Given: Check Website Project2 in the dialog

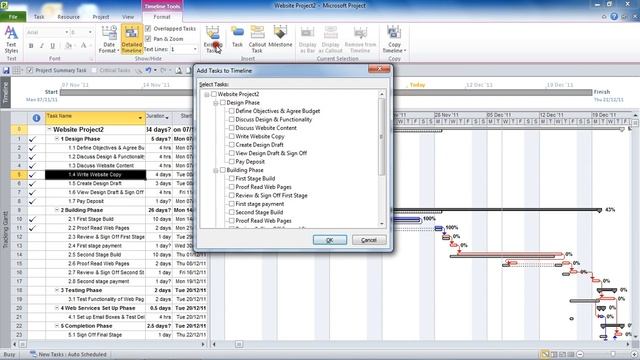Looking at the screenshot, I should 214,94.
